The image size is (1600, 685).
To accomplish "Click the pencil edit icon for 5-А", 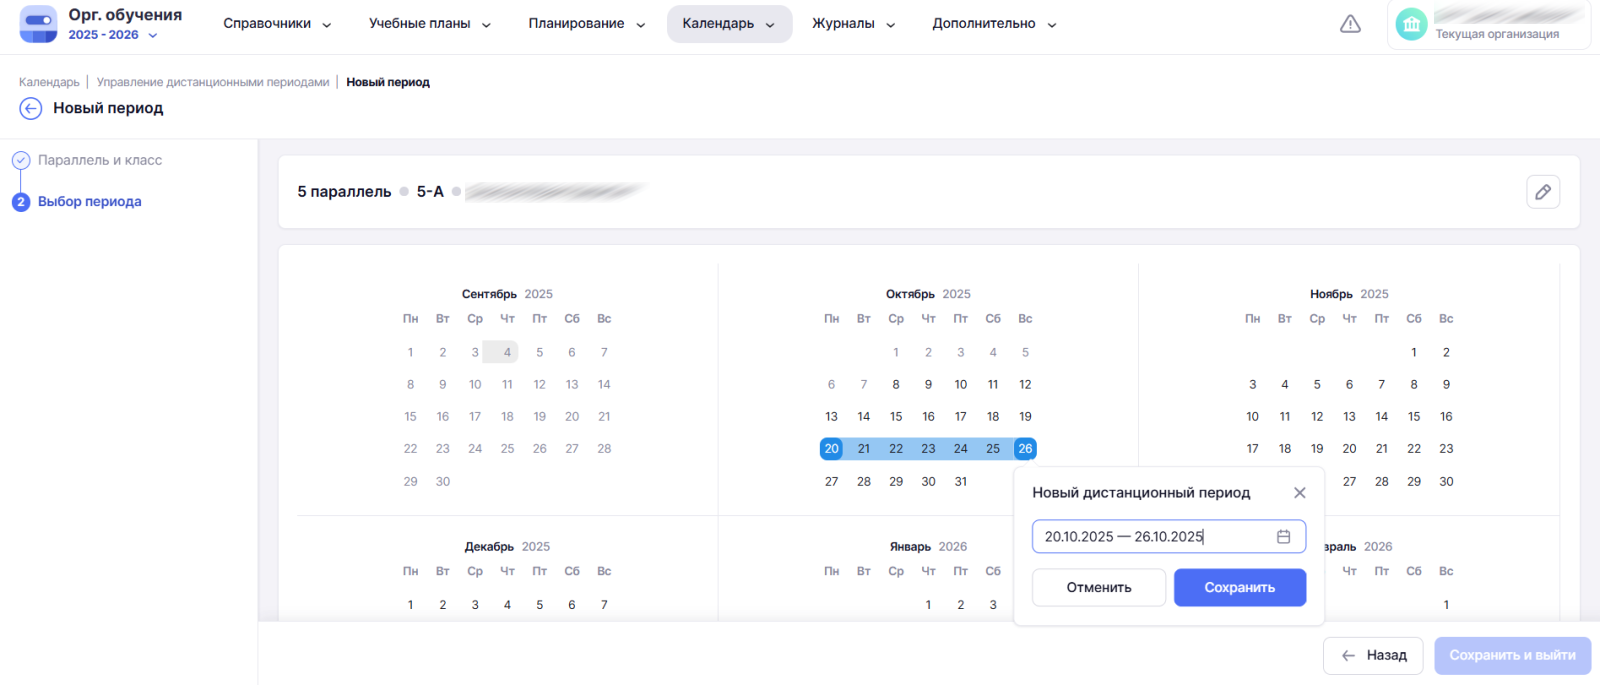I will point(1543,192).
